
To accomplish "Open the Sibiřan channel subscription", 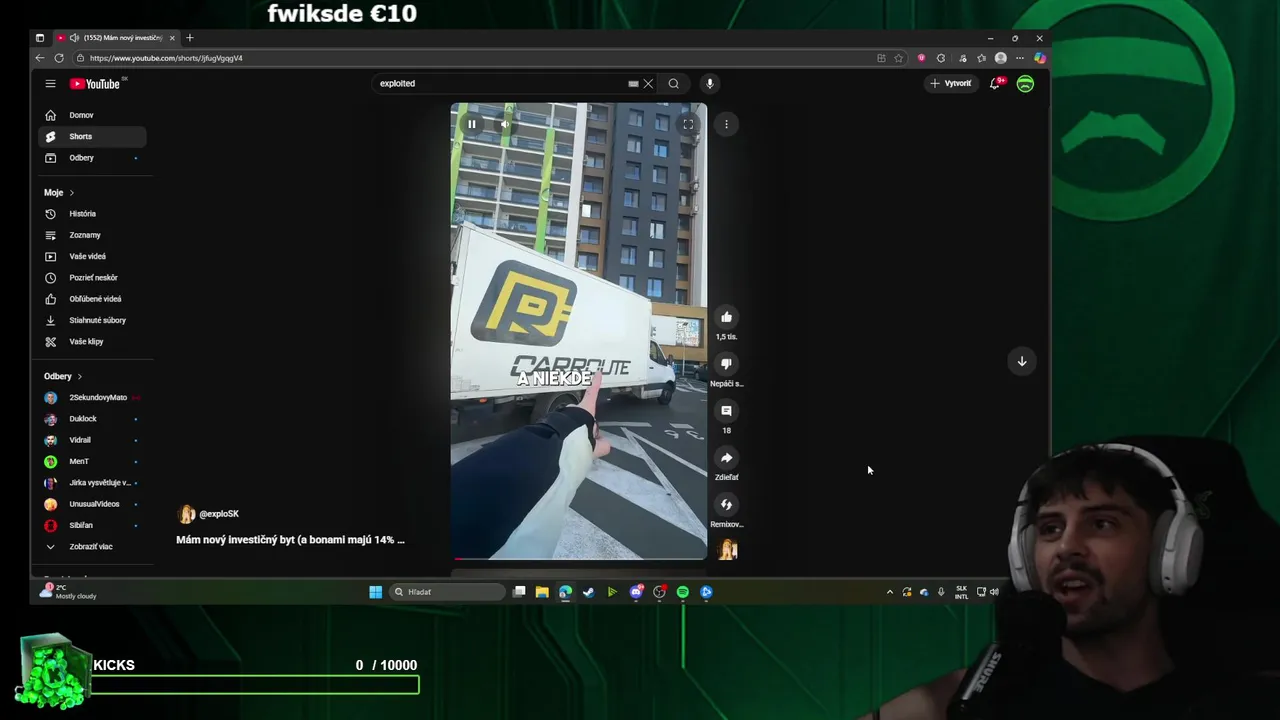I will [x=93, y=525].
